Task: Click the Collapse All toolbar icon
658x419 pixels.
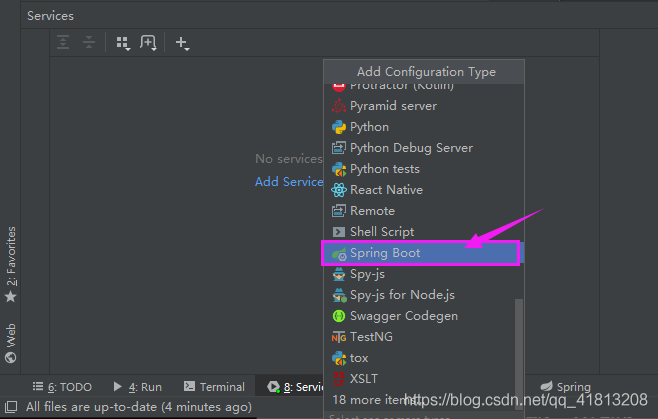Action: point(89,42)
